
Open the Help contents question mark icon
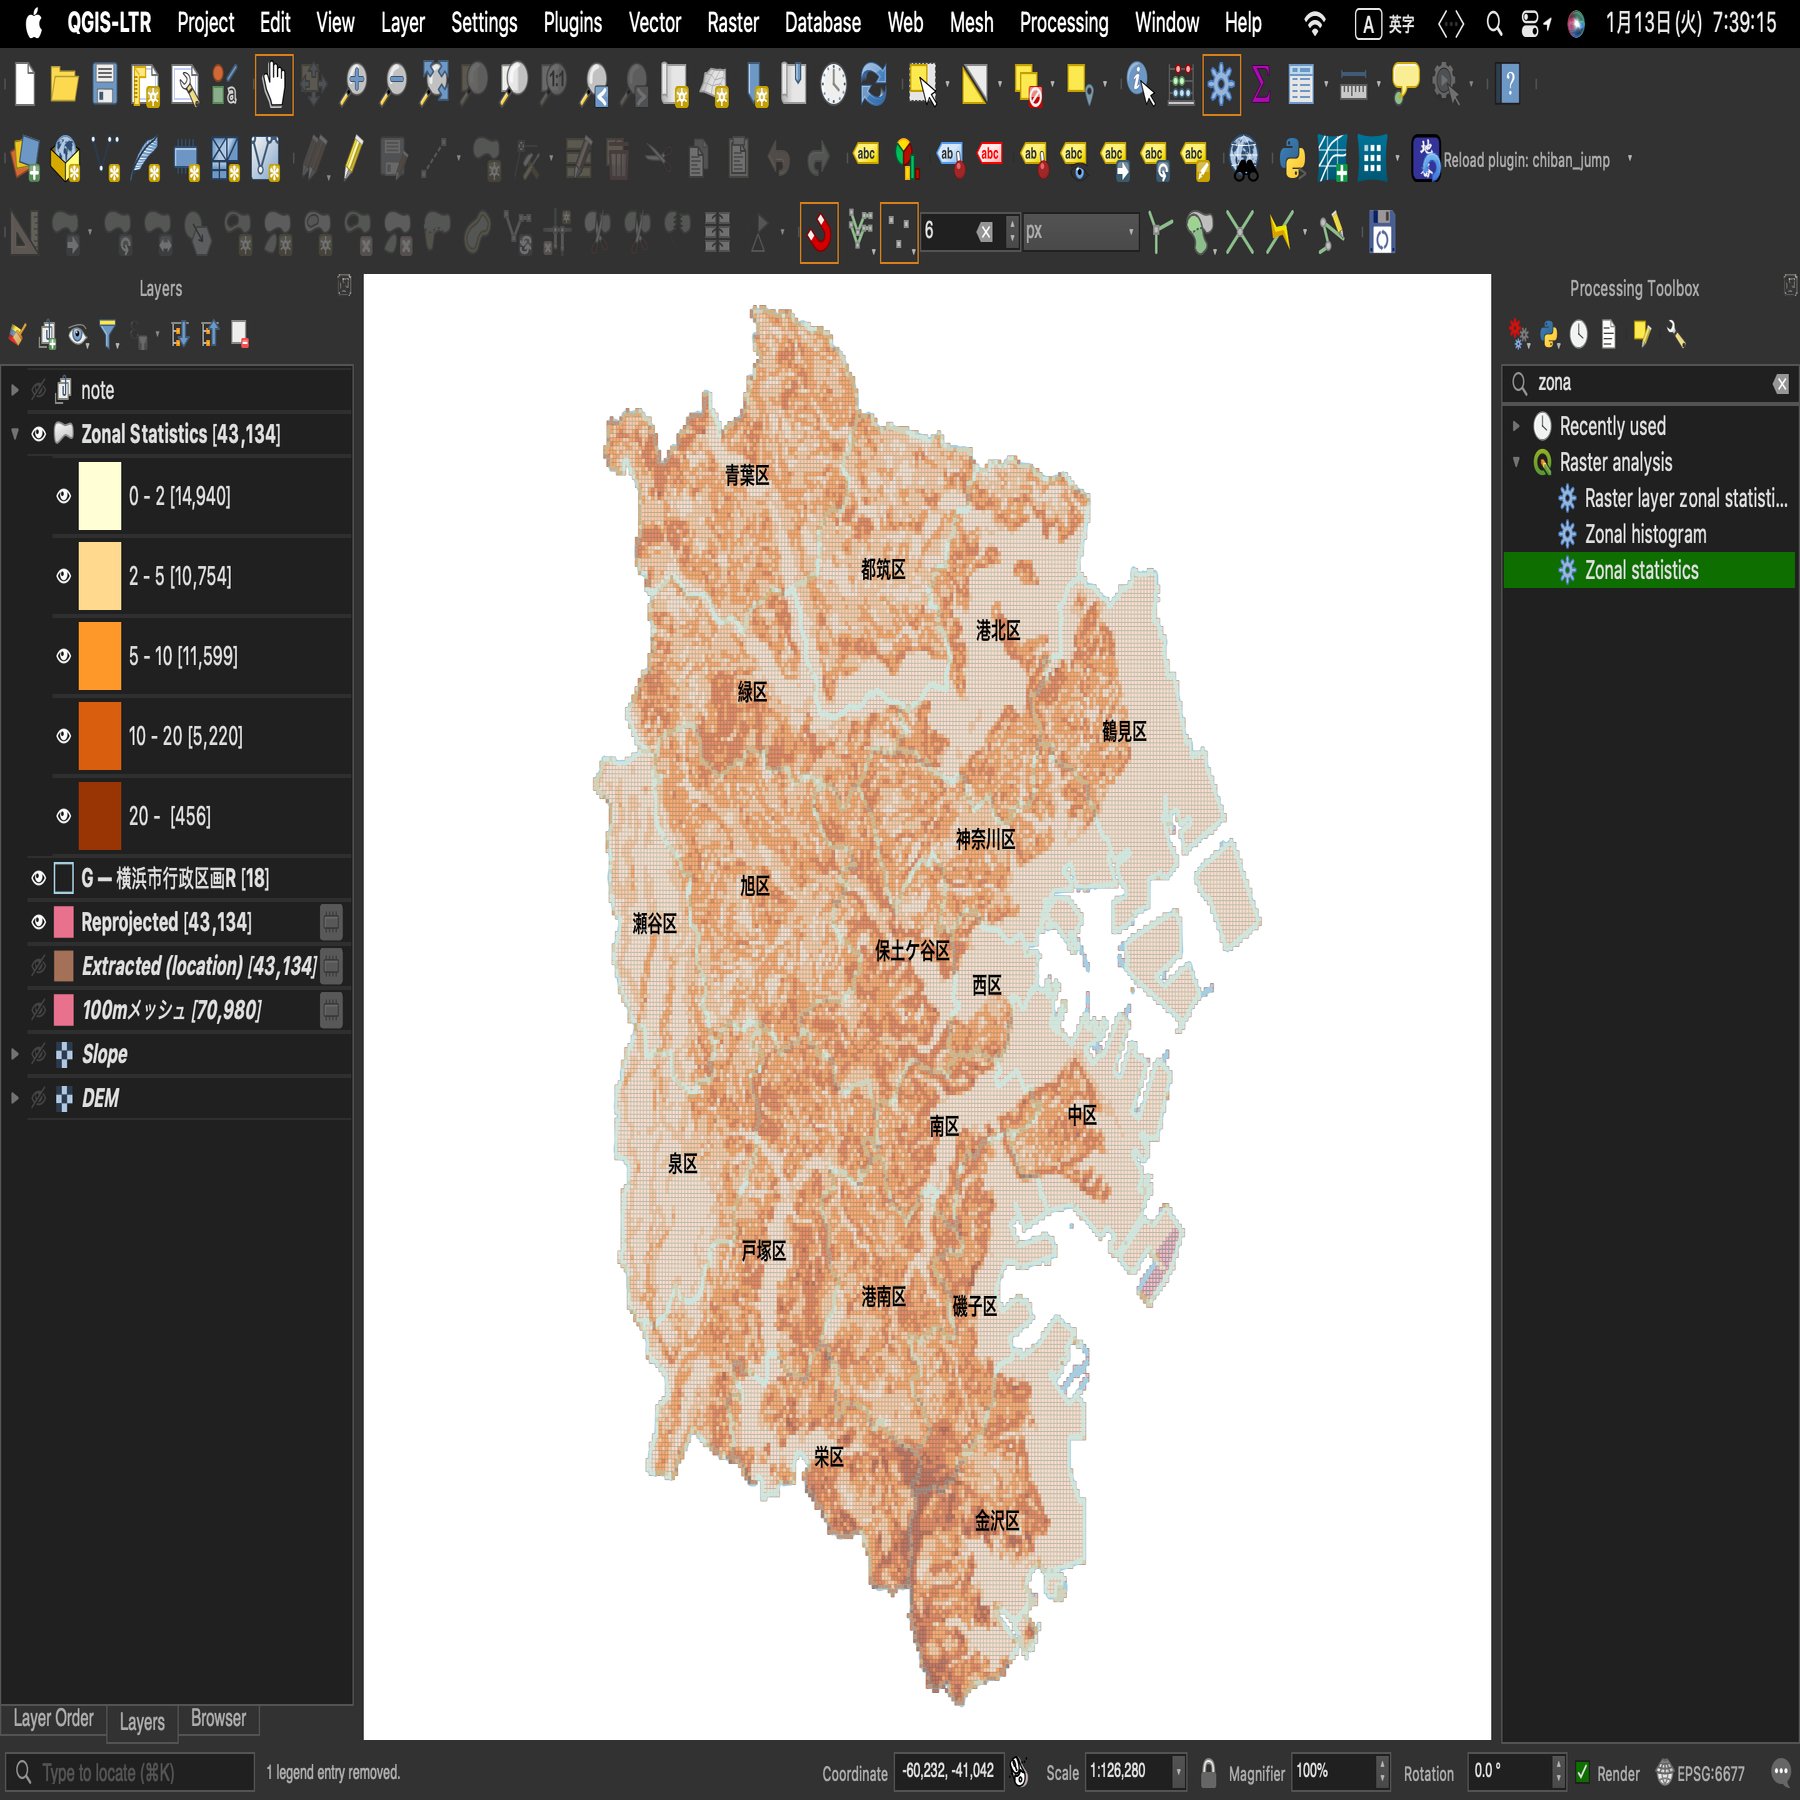[x=1510, y=84]
